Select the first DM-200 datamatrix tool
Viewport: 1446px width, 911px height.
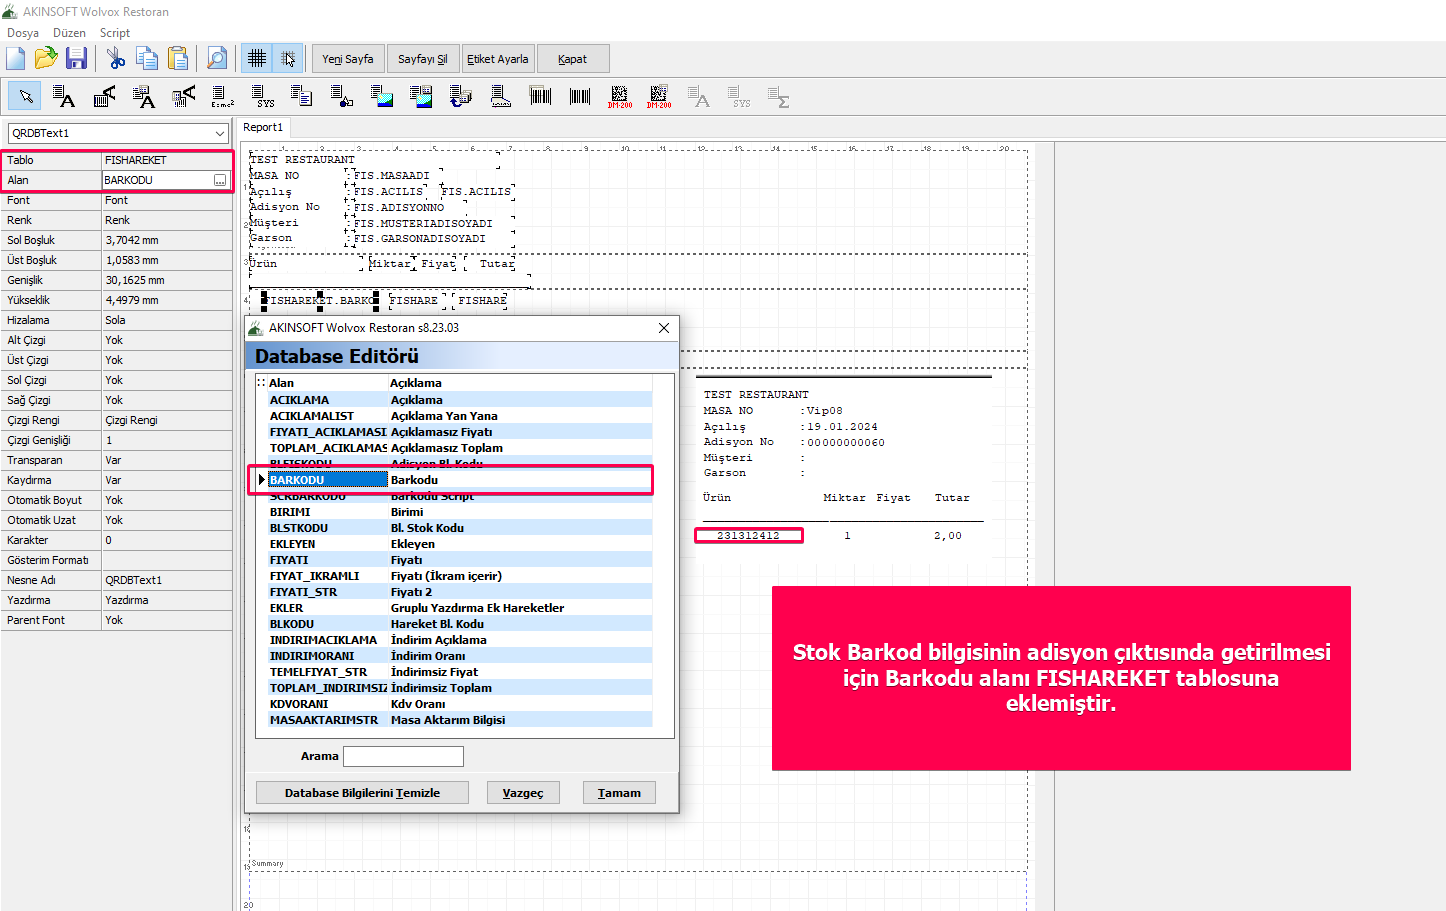[x=619, y=97]
